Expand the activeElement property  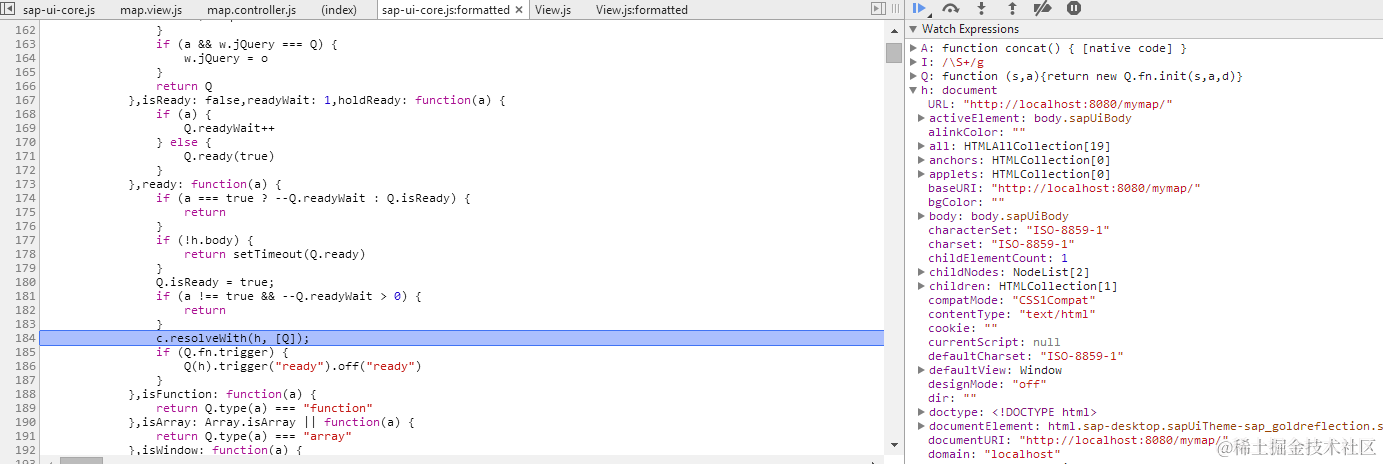tap(921, 118)
